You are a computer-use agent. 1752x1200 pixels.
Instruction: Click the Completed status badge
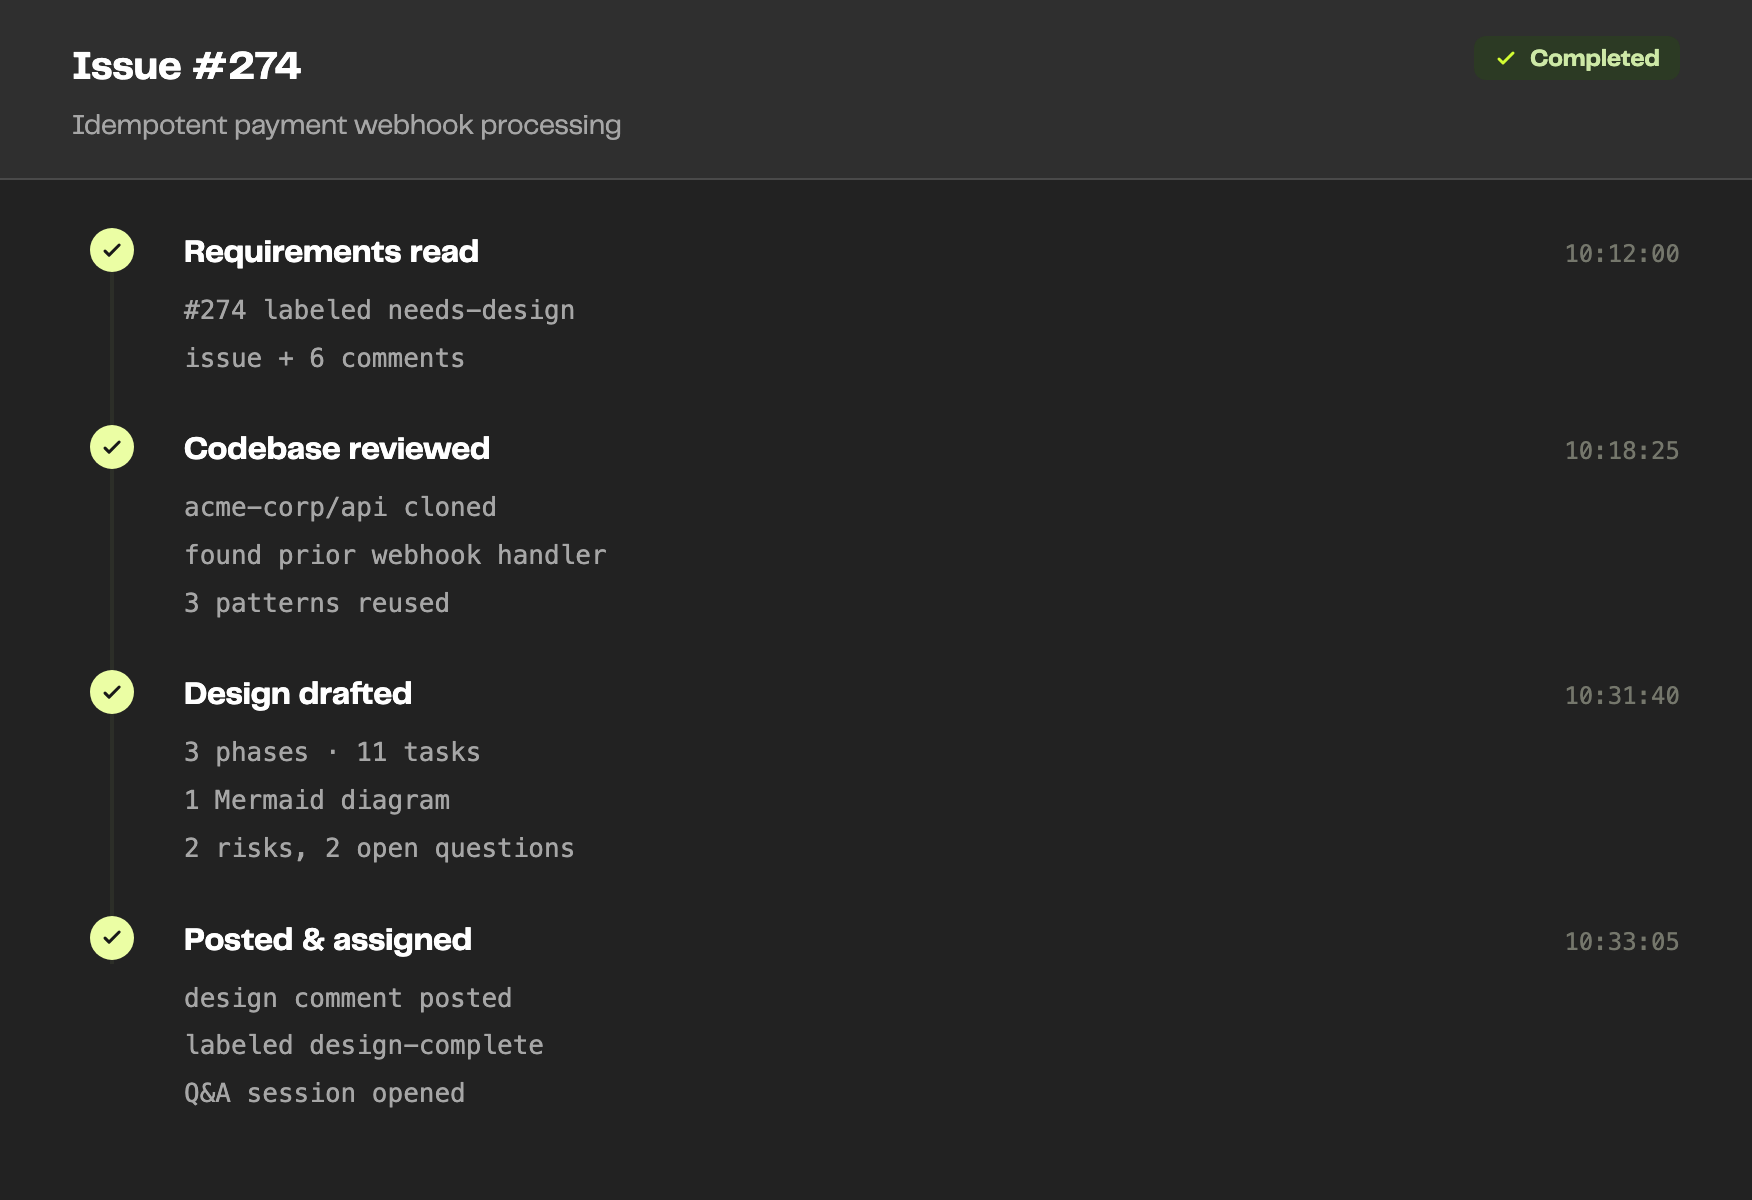(x=1576, y=58)
